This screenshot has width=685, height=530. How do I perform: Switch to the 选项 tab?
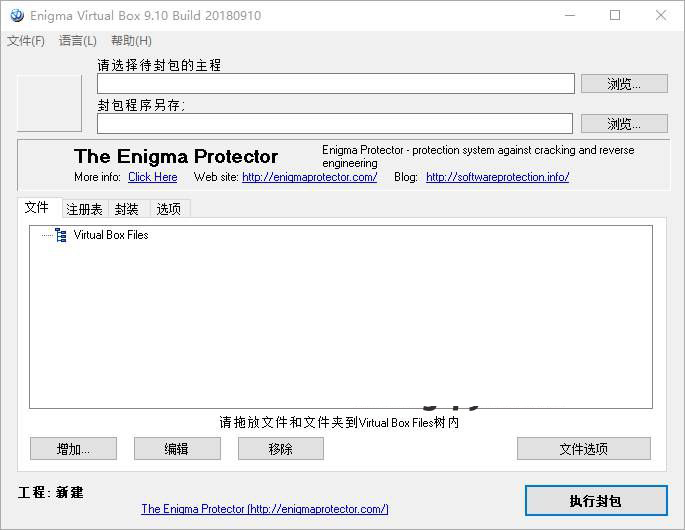pyautogui.click(x=169, y=209)
